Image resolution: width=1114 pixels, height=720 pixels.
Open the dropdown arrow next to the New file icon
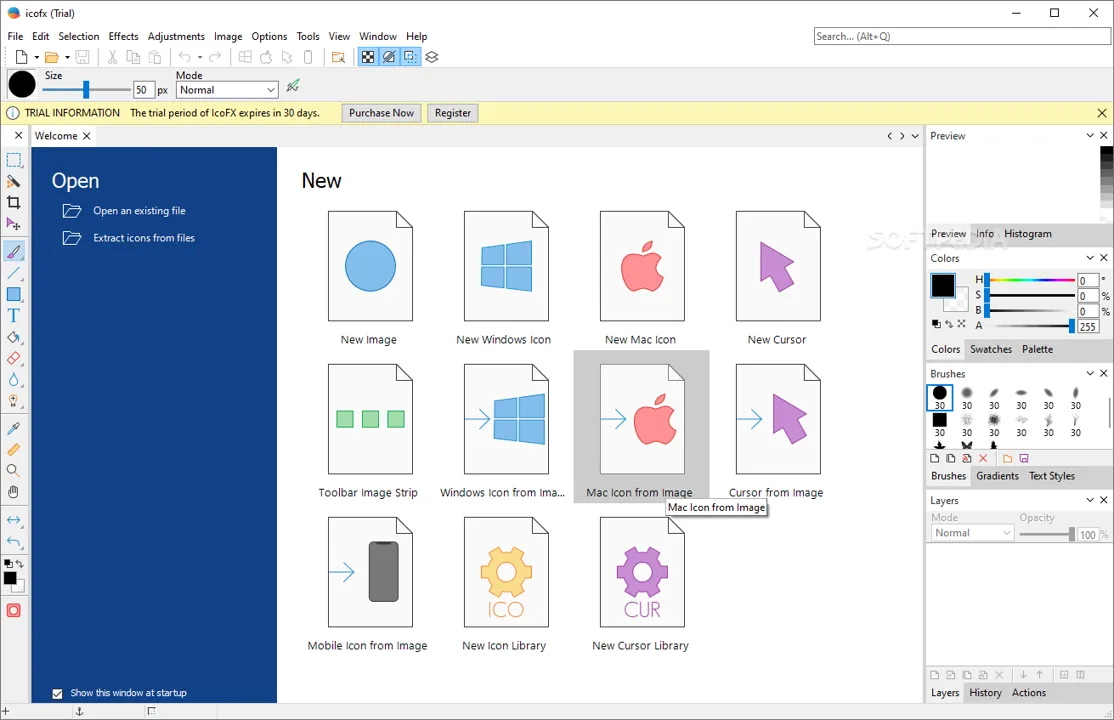(36, 58)
